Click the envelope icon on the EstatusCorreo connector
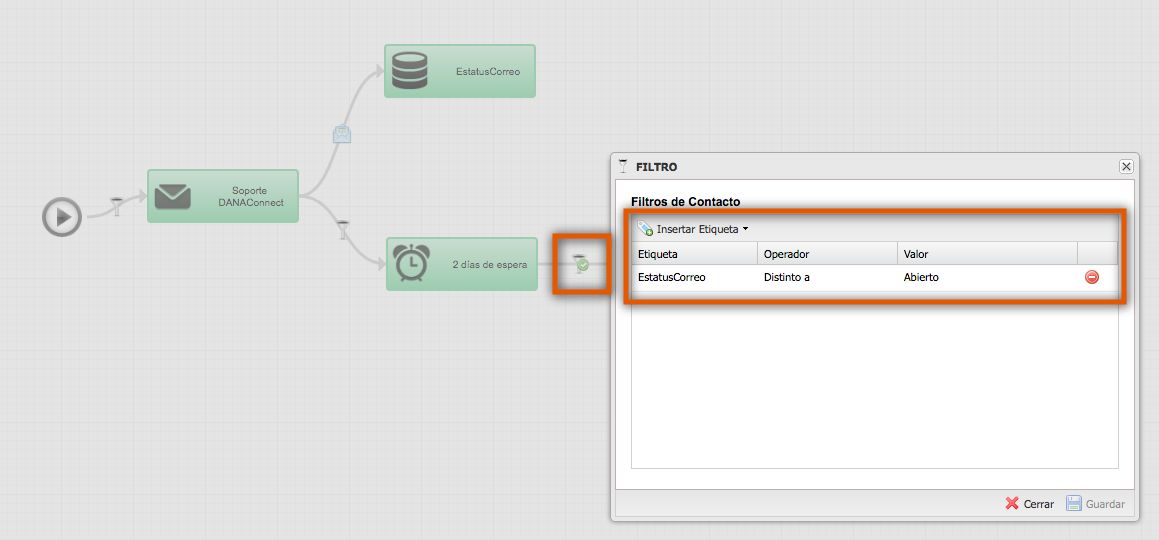Image resolution: width=1159 pixels, height=540 pixels. pyautogui.click(x=342, y=134)
